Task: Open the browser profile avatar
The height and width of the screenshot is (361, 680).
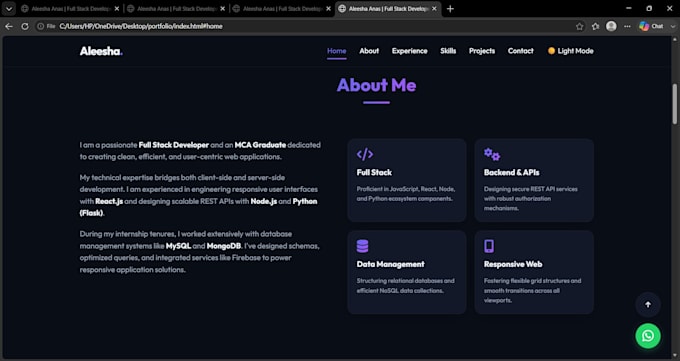Action: pos(611,26)
